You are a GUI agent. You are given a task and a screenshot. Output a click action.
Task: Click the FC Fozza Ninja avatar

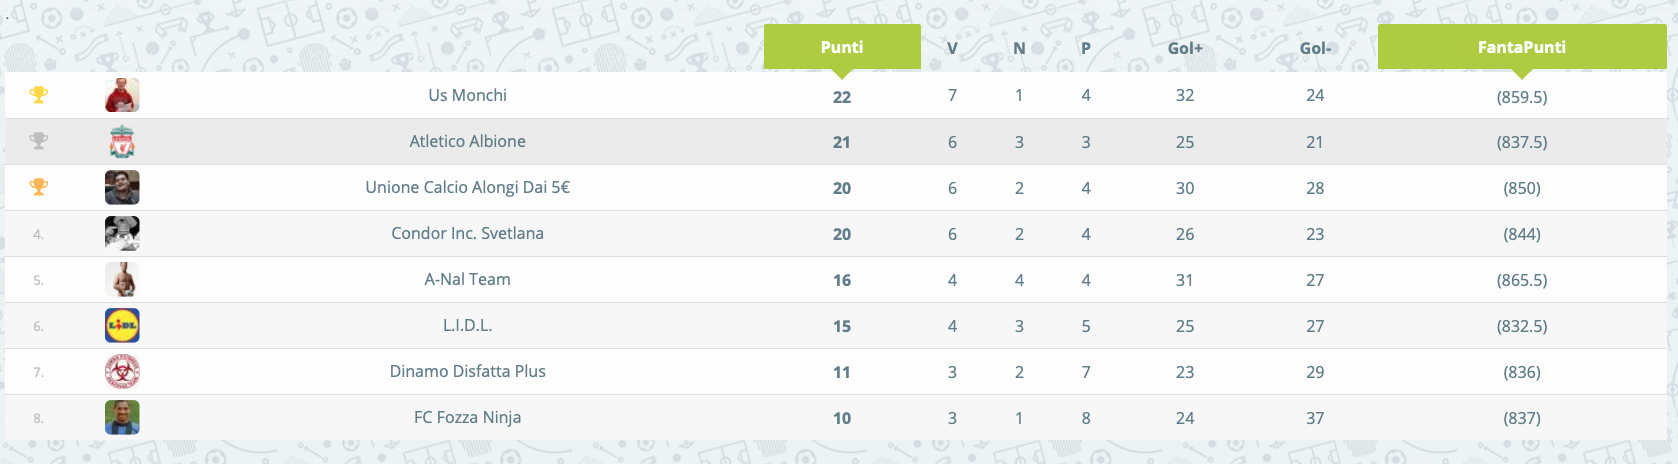click(x=122, y=418)
